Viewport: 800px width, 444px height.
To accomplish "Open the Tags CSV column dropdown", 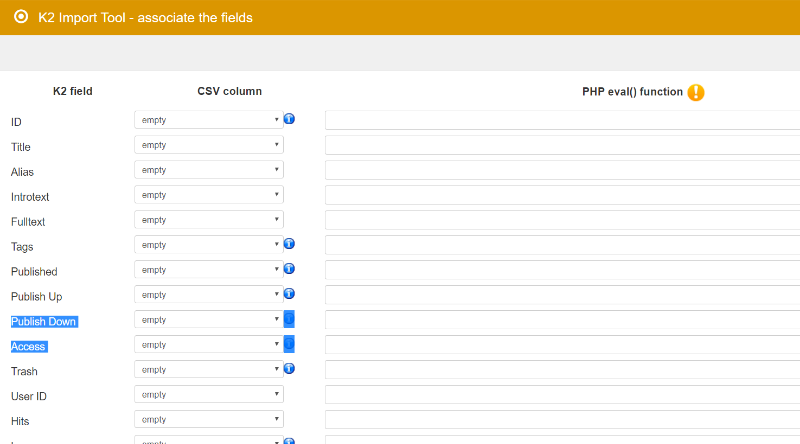I will pos(209,245).
